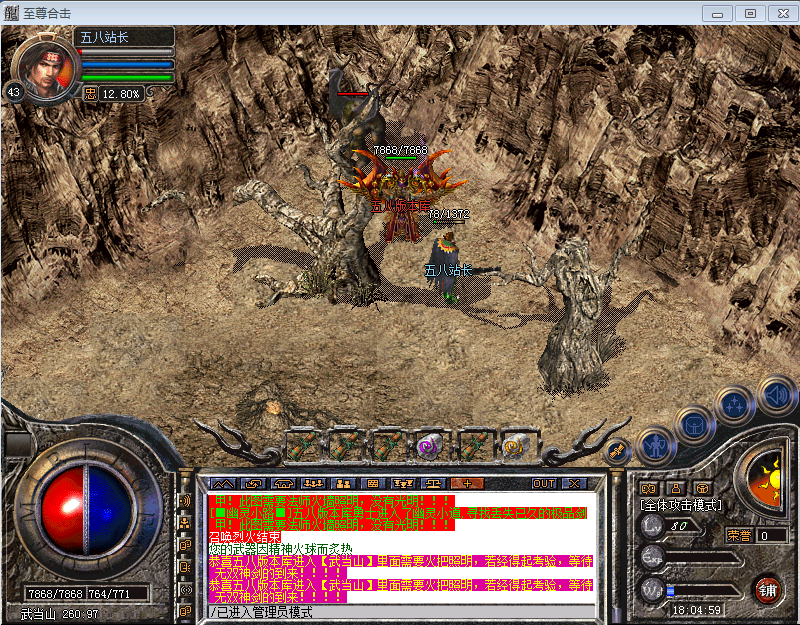Click the map location 武当山 260:97
This screenshot has height=625, width=800.
[59, 614]
